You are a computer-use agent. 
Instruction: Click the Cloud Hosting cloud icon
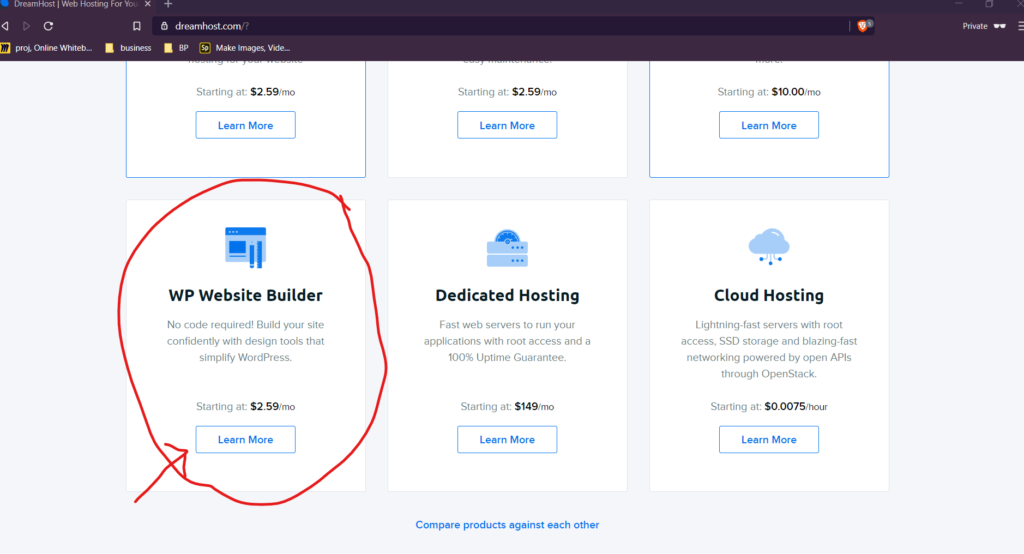769,246
